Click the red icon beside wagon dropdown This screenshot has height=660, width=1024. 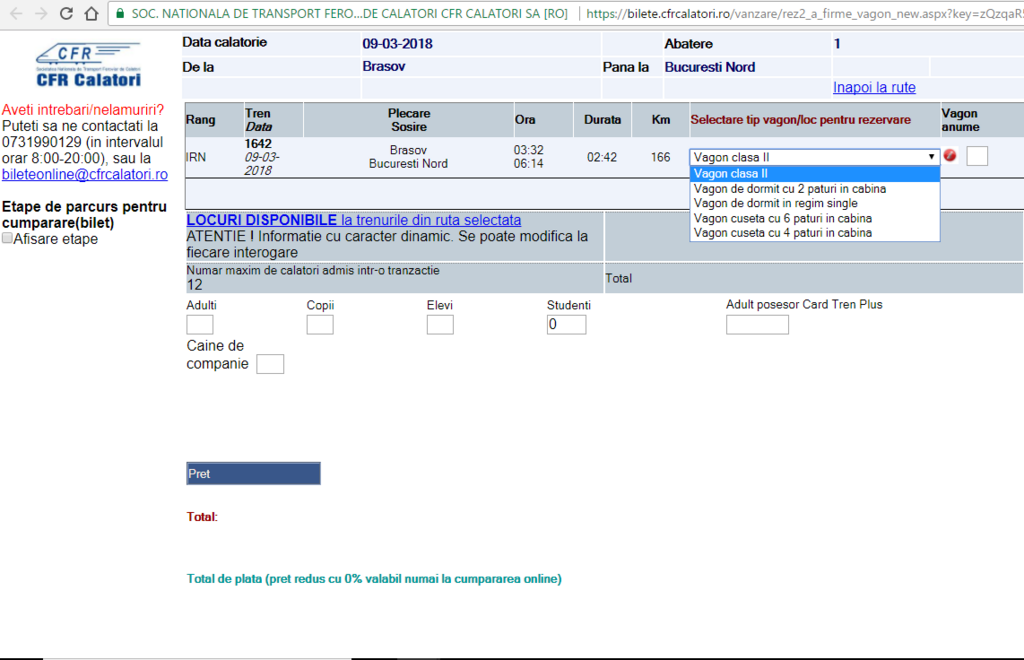950,155
